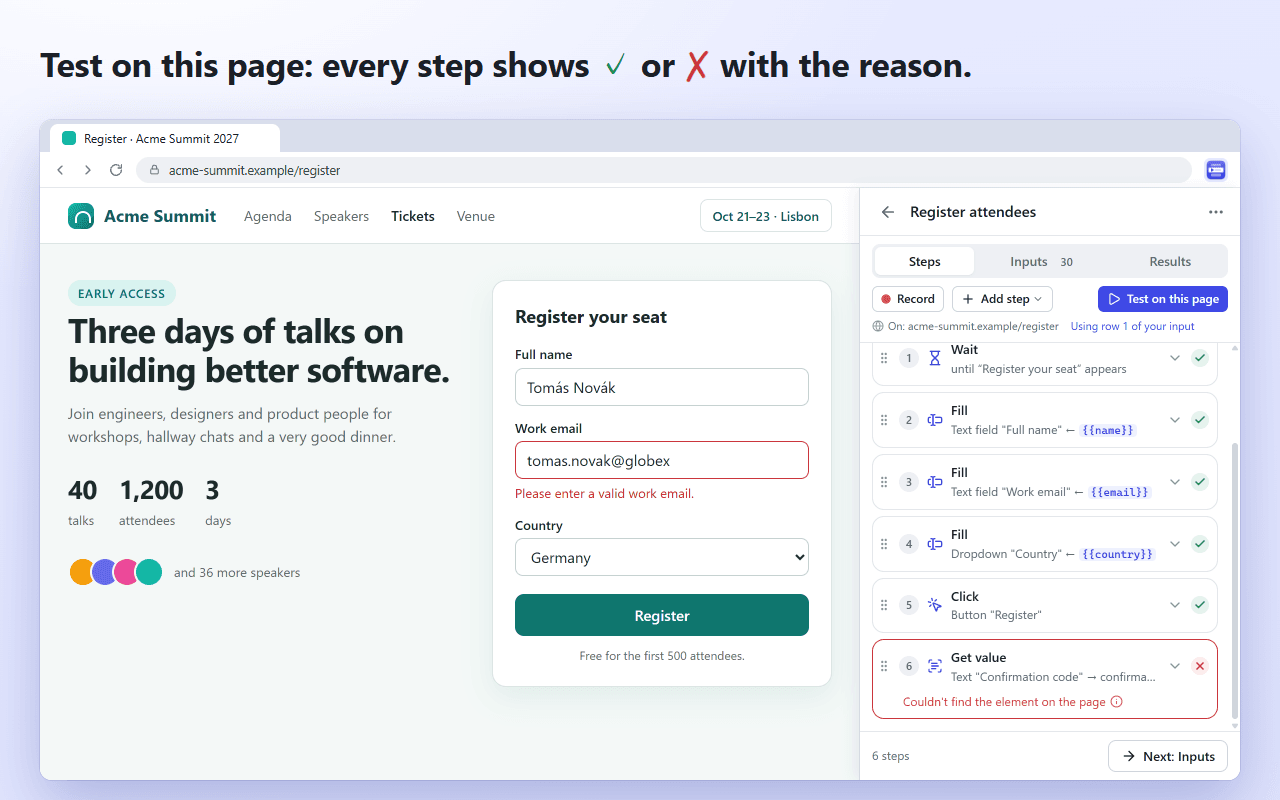Screen dimensions: 1280x800
Task: Expand step 4 Fill Country chevron
Action: (x=1175, y=544)
